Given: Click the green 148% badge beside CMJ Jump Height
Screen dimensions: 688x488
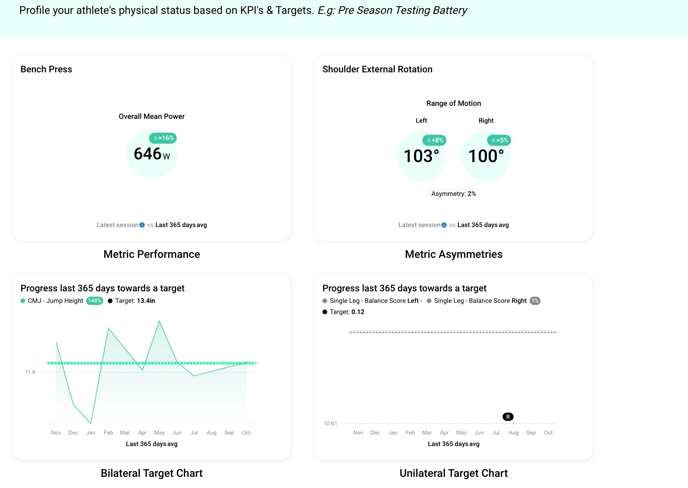Looking at the screenshot, I should (95, 301).
